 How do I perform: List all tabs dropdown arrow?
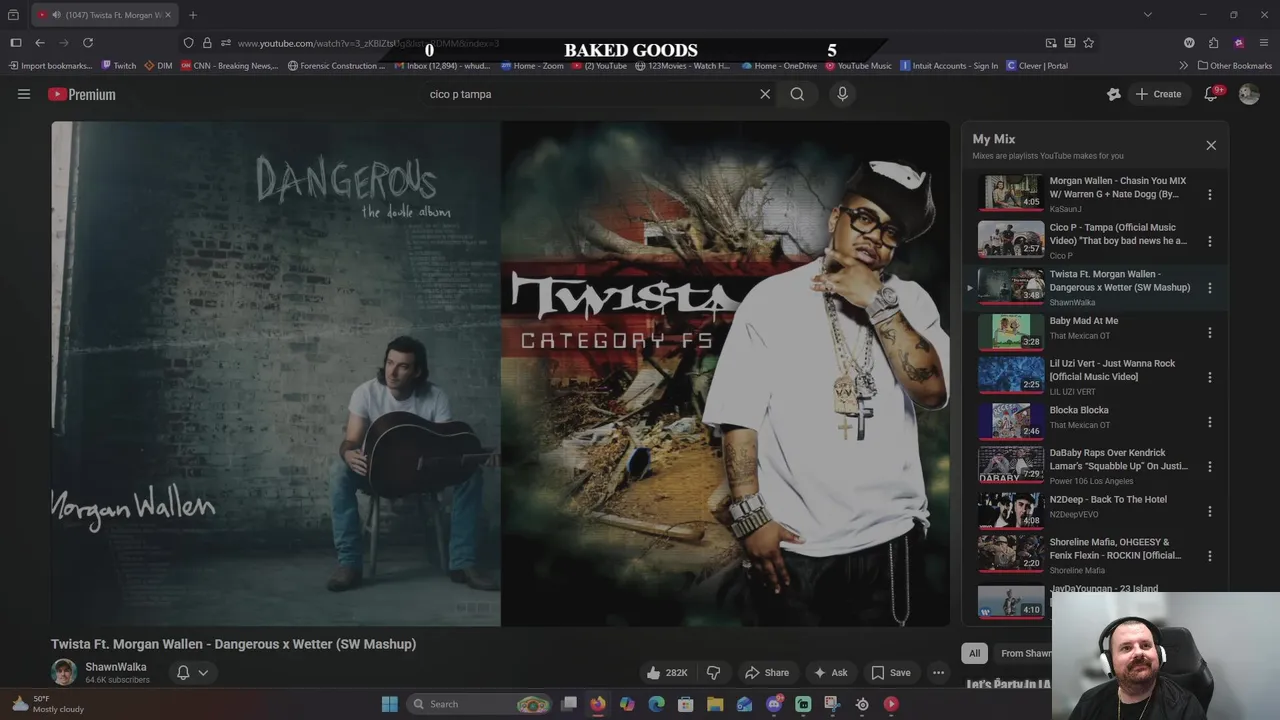click(1147, 15)
